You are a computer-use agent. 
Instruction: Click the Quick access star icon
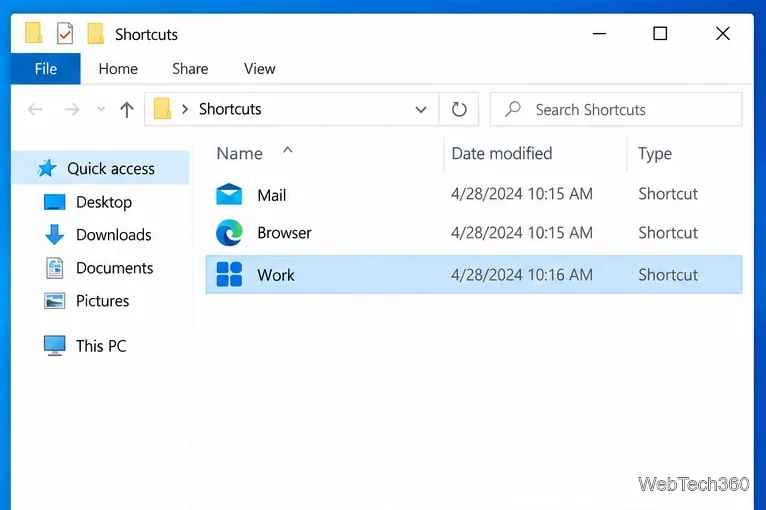(47, 168)
